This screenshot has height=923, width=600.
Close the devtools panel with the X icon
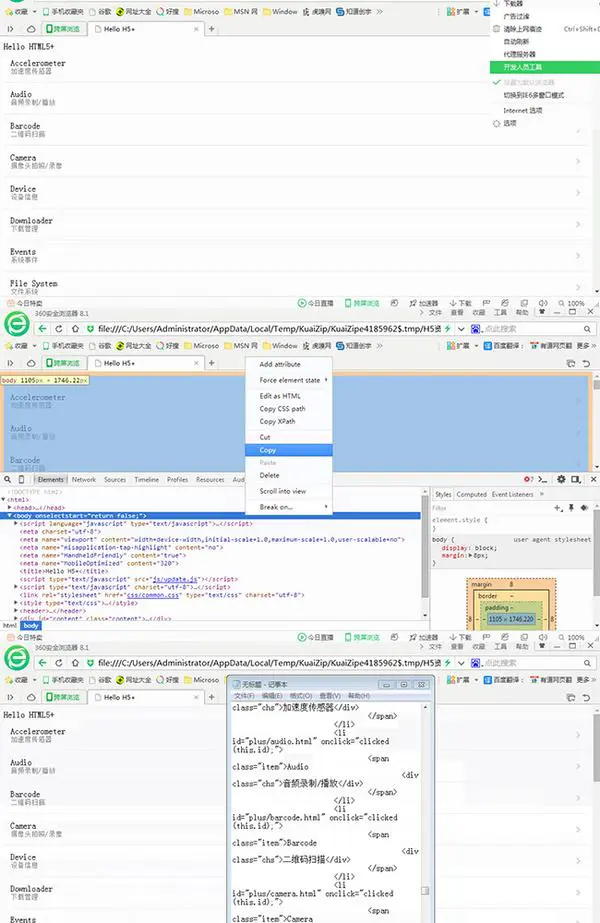[593, 480]
